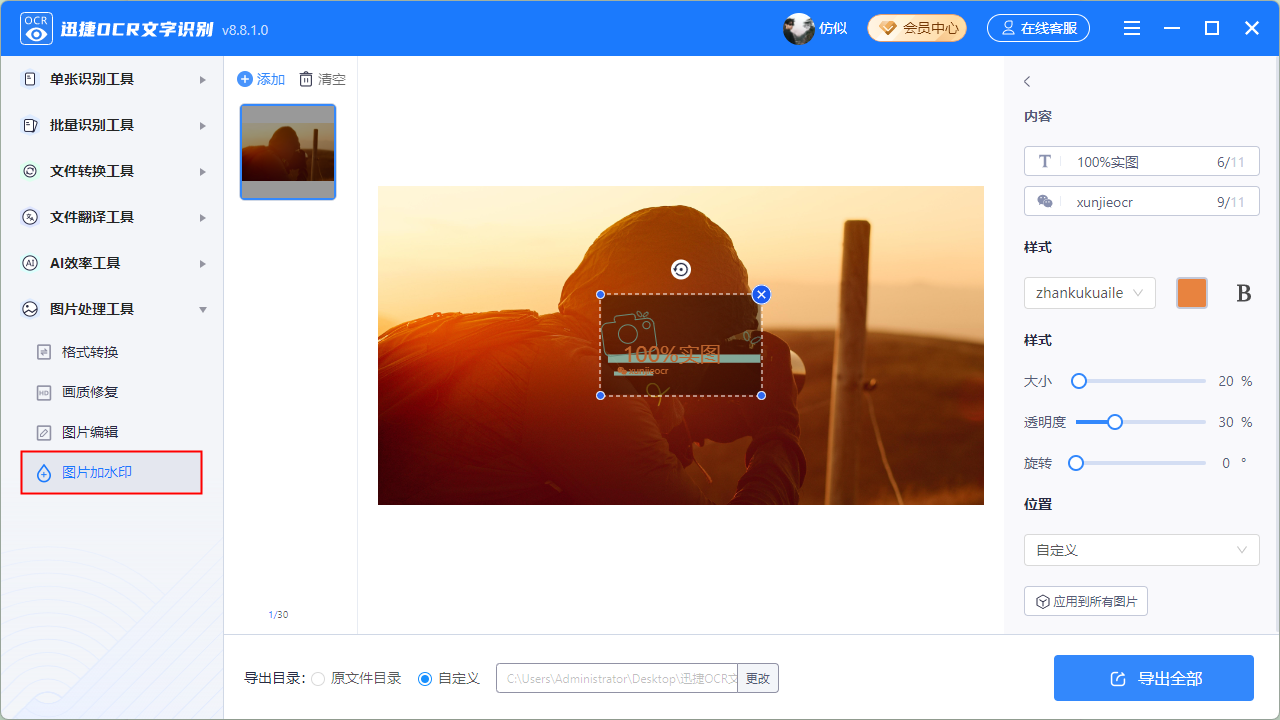Viewport: 1280px width, 720px height.
Task: Click the 透明度 opacity slider handle
Action: [x=1115, y=422]
